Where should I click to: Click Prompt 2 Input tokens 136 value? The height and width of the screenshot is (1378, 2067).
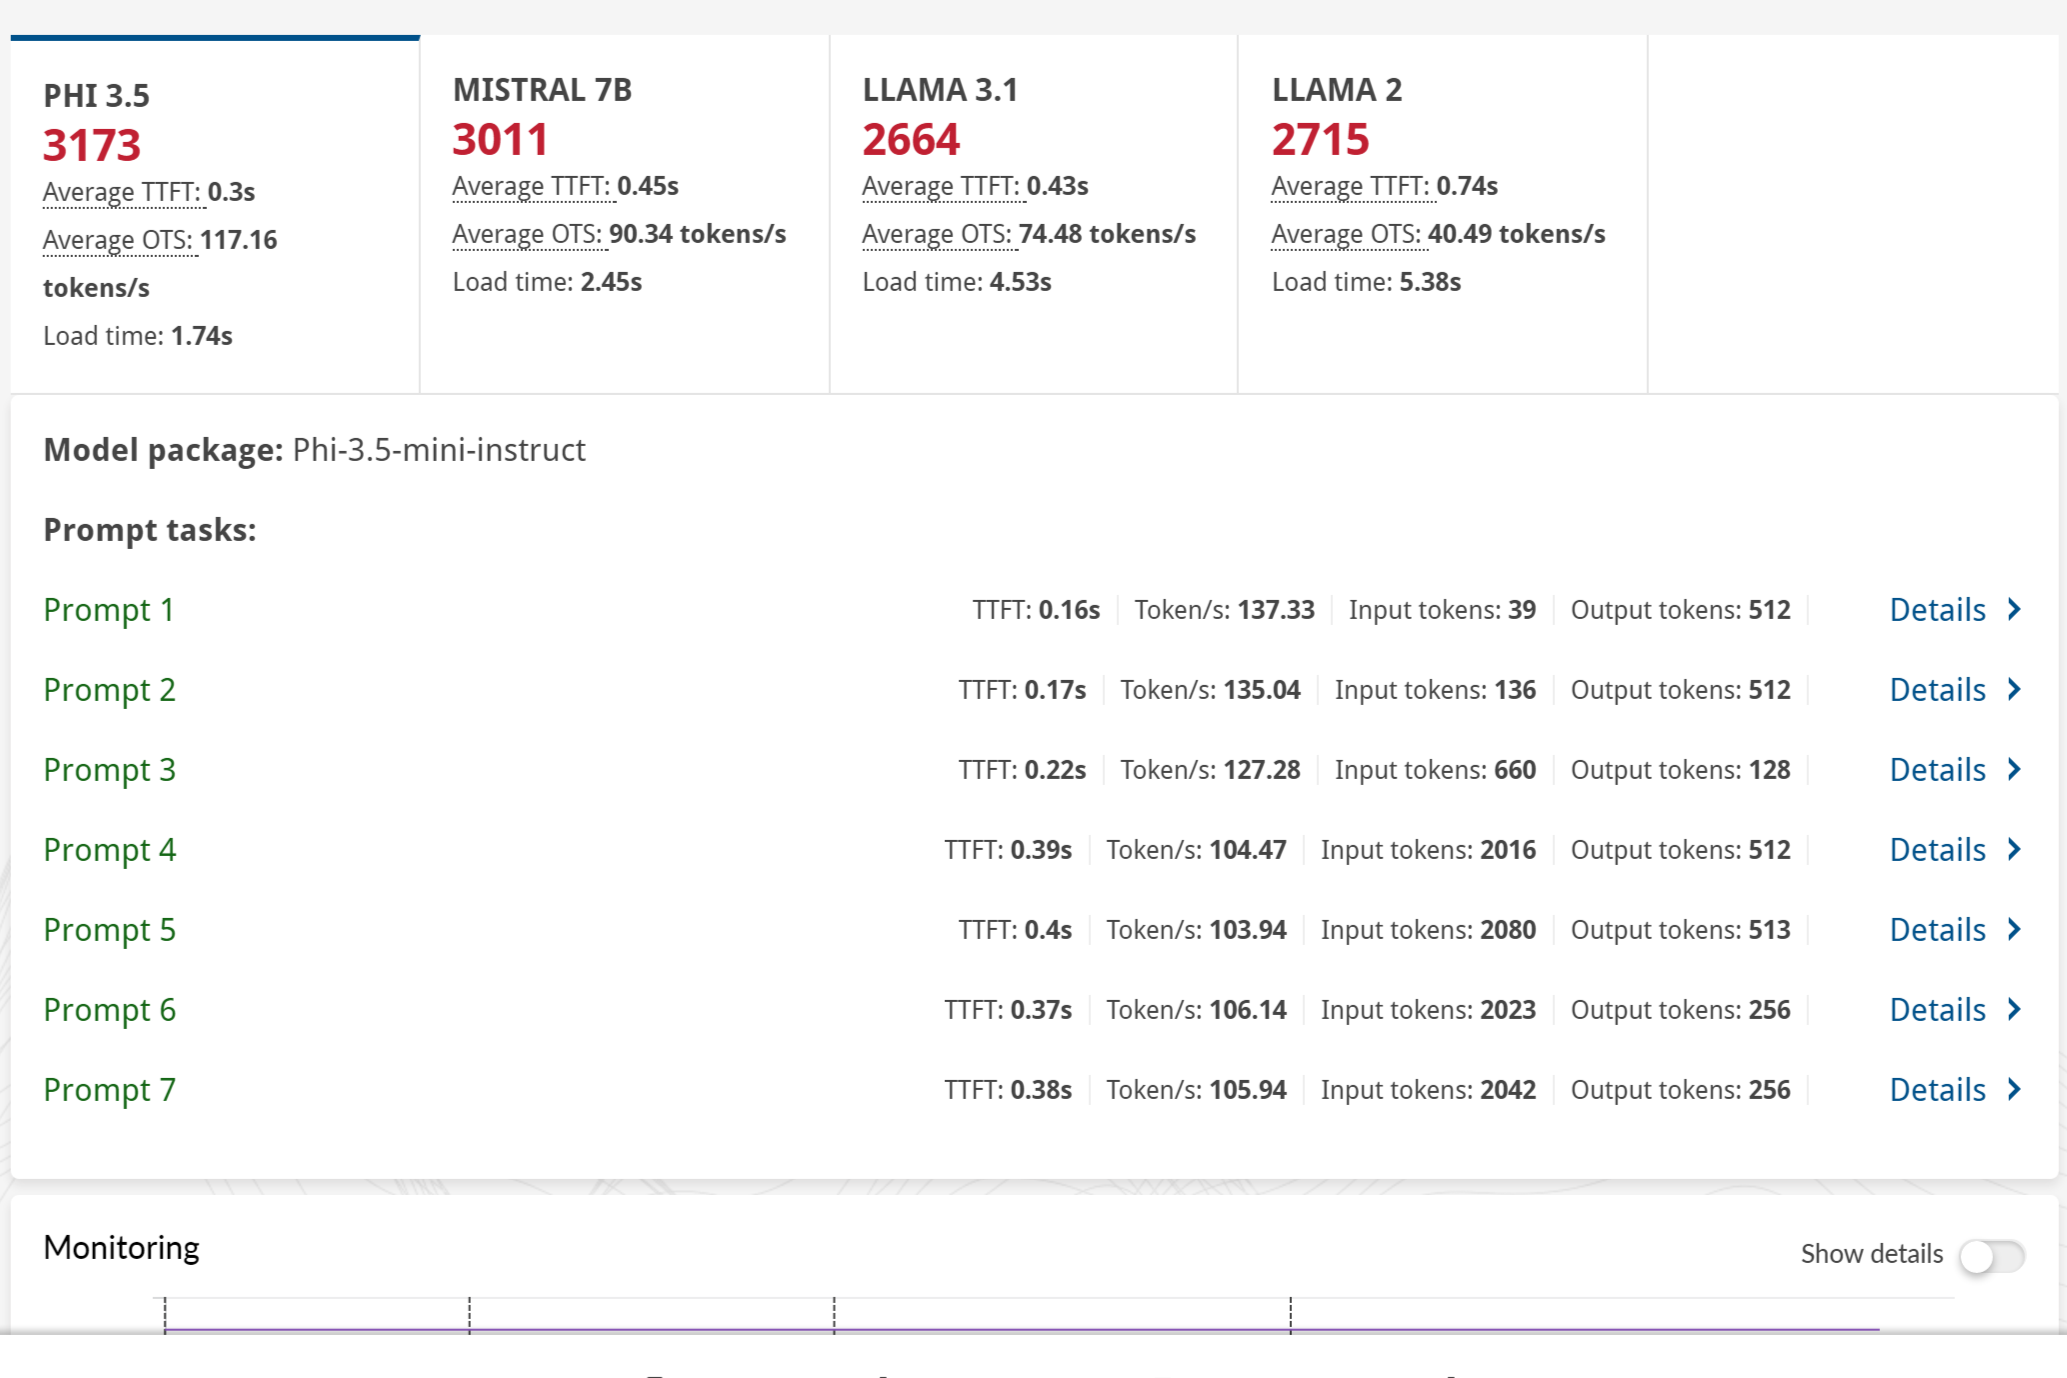(1515, 690)
